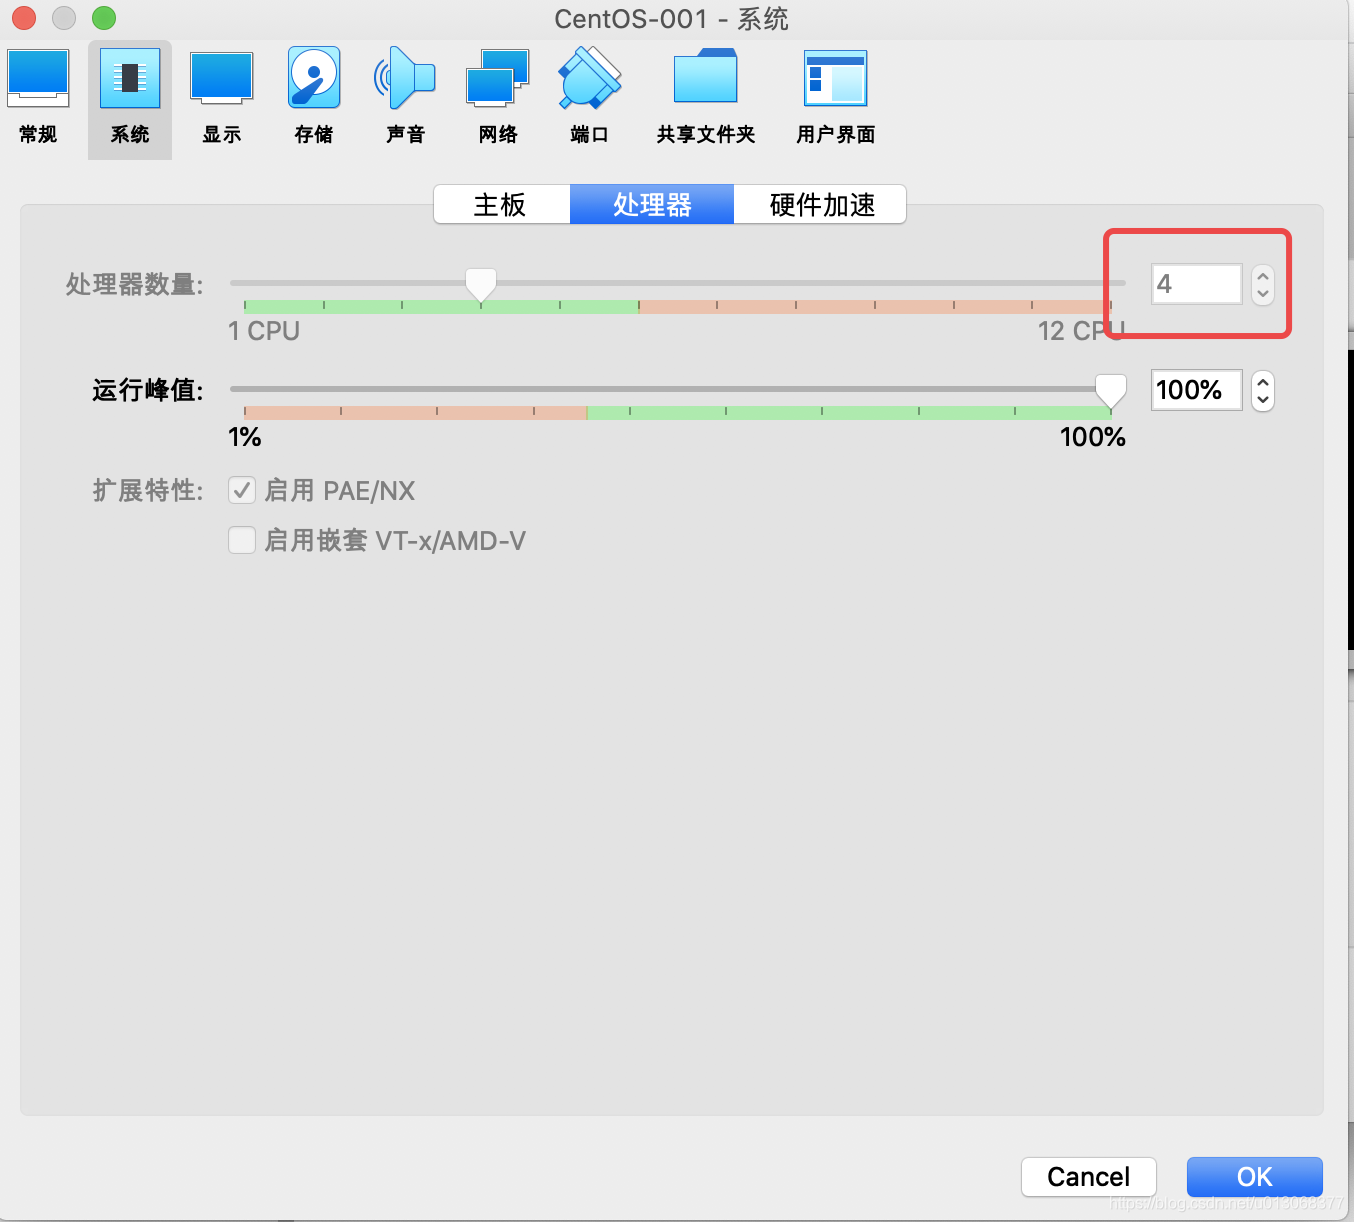This screenshot has width=1354, height=1222.
Task: Increase 运行峰值 with up stepper arrow
Action: coord(1263,381)
